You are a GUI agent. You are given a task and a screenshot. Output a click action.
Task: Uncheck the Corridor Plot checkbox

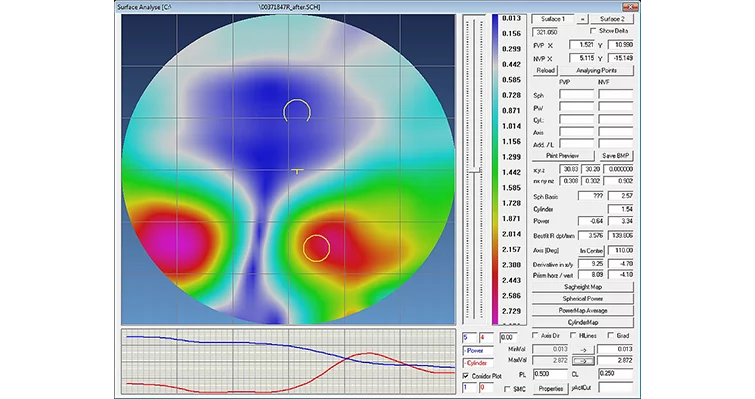pos(466,376)
